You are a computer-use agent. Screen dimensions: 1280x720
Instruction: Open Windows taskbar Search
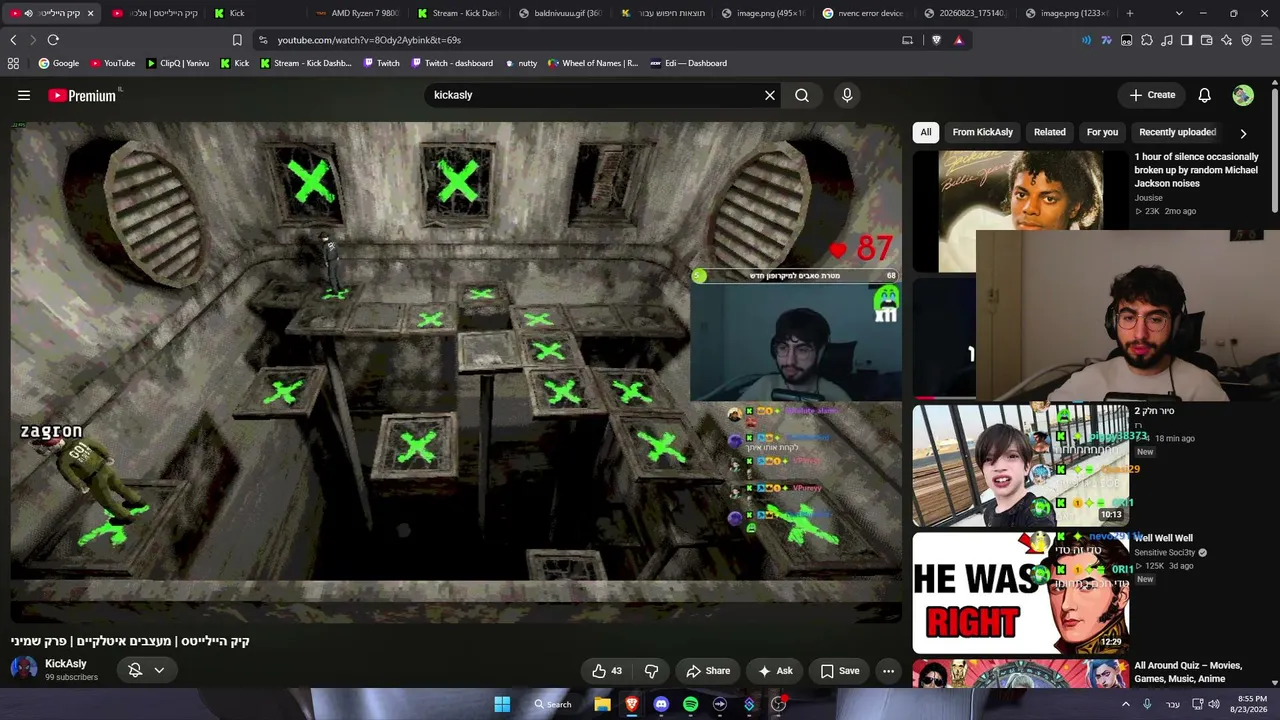553,704
